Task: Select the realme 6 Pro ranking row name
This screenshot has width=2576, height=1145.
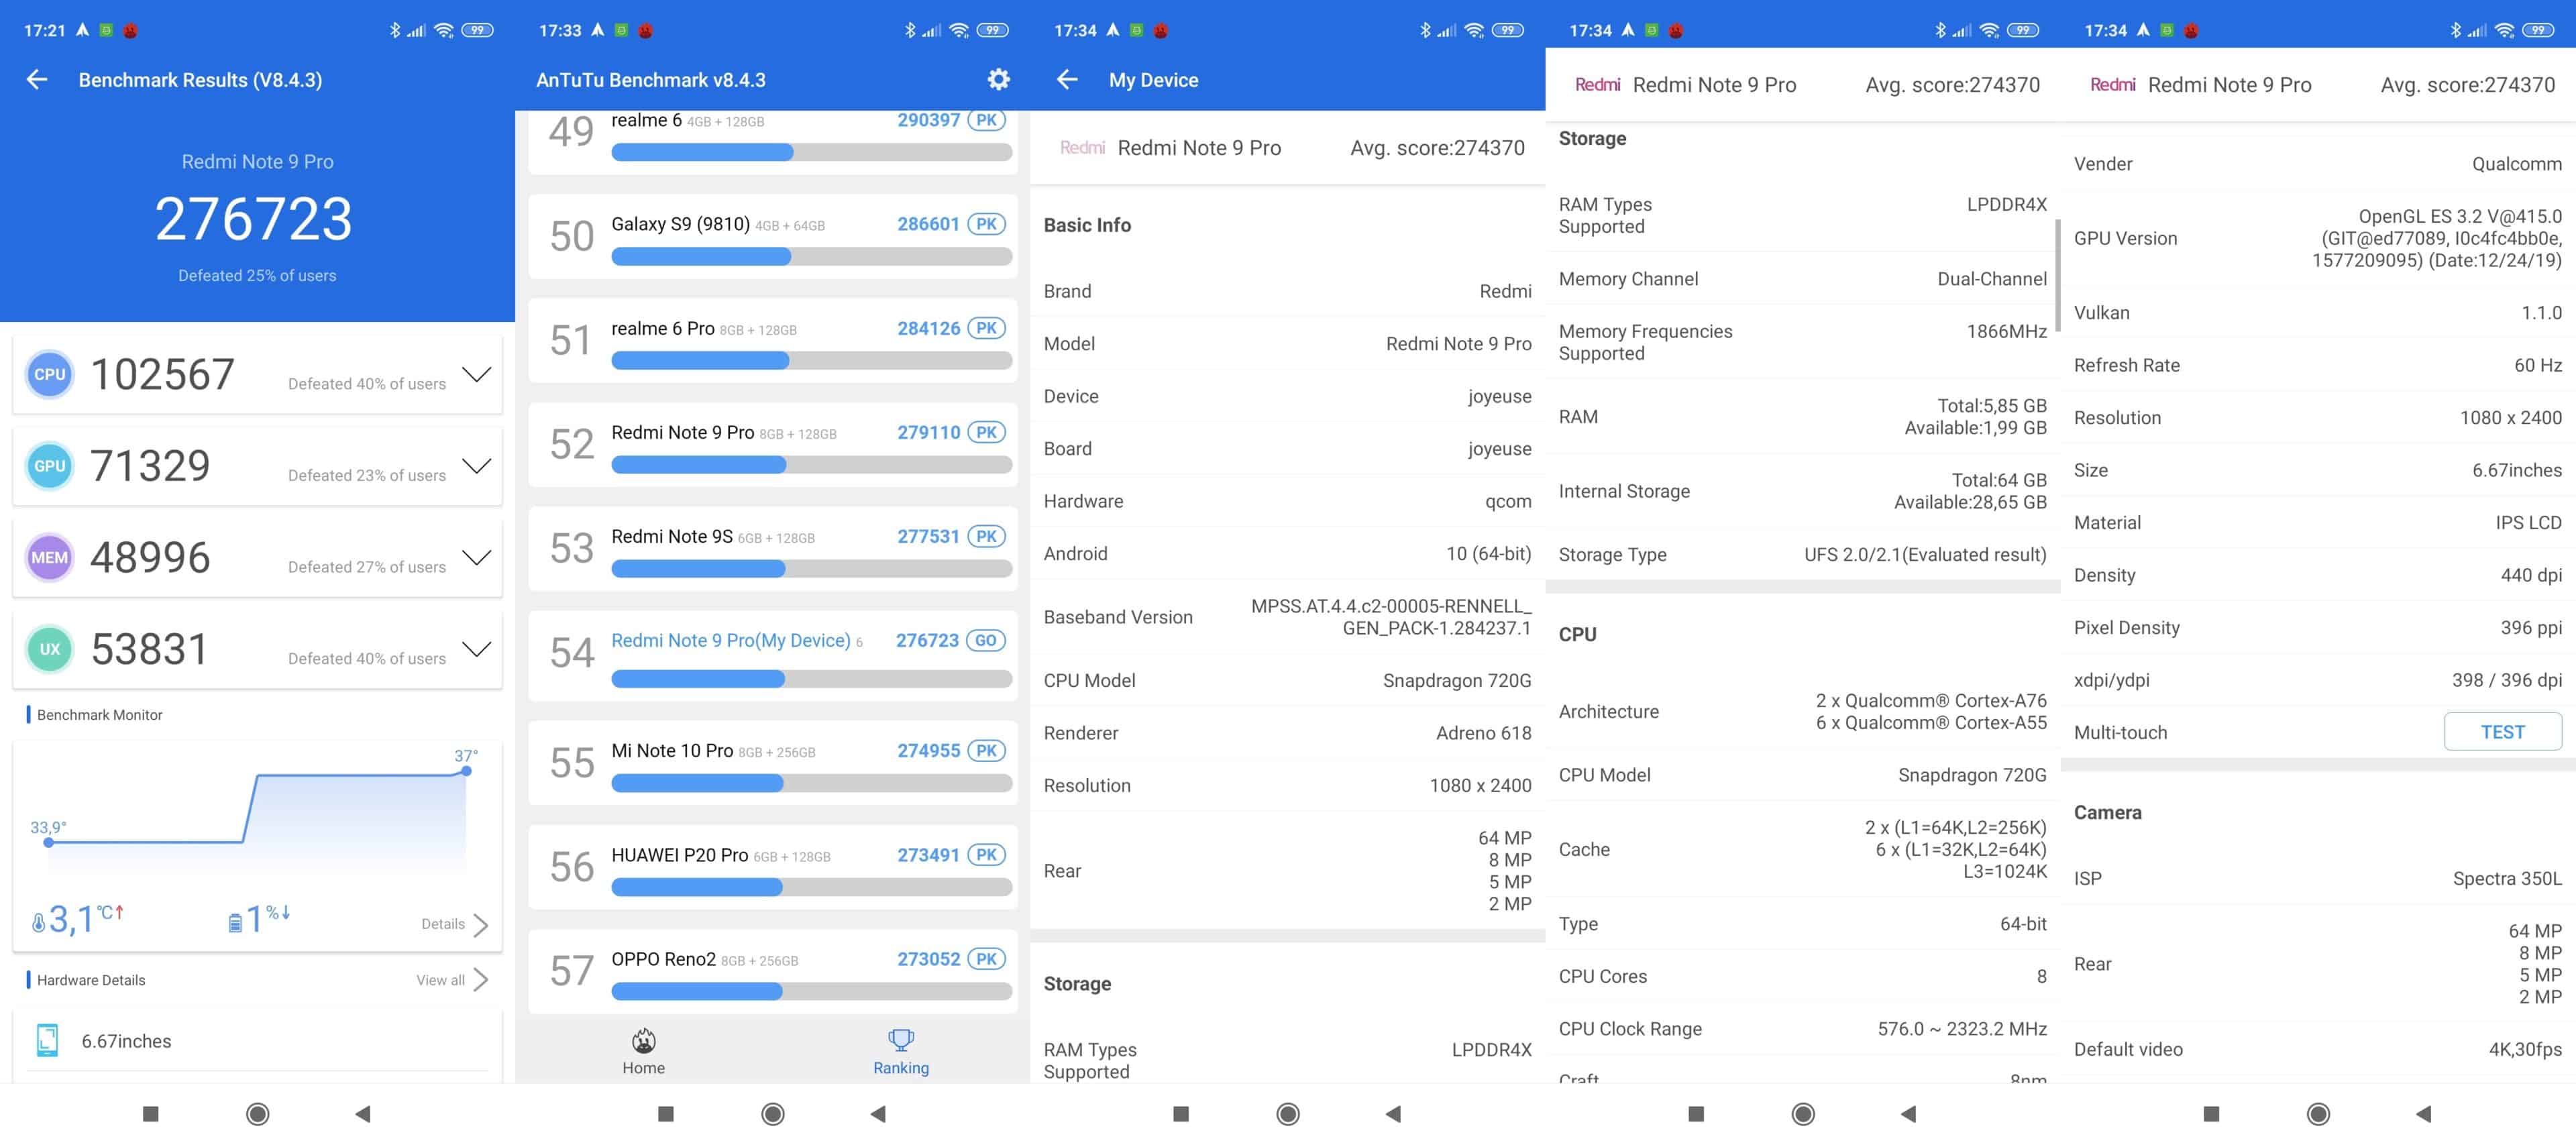Action: pyautogui.click(x=663, y=328)
